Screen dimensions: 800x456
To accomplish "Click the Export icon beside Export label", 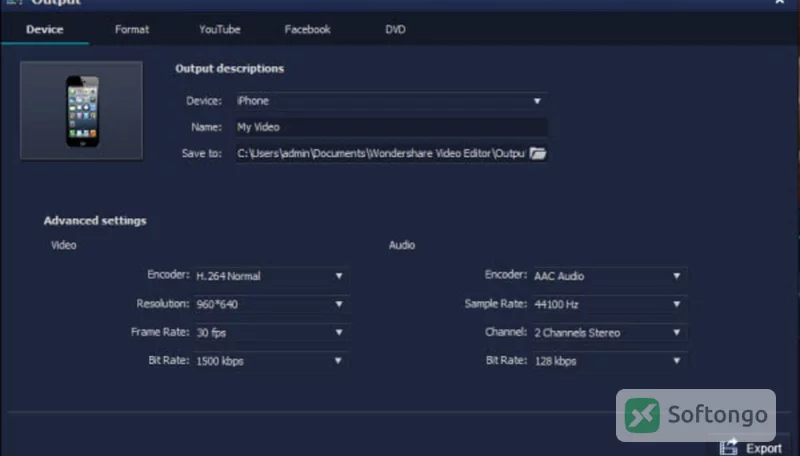I will [729, 447].
